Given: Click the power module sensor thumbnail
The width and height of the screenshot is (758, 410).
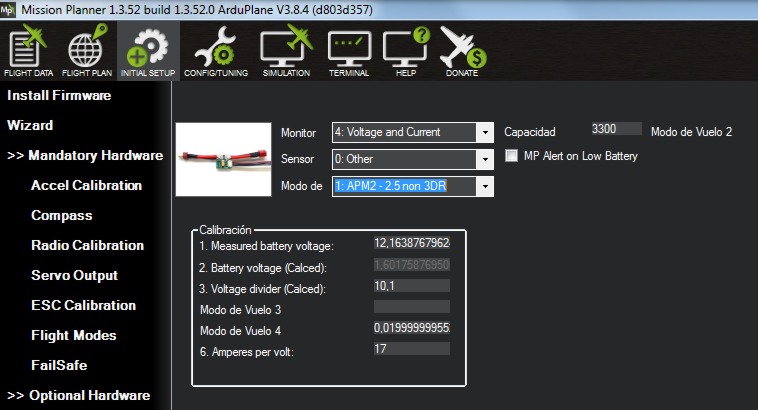Looking at the screenshot, I should pos(223,159).
